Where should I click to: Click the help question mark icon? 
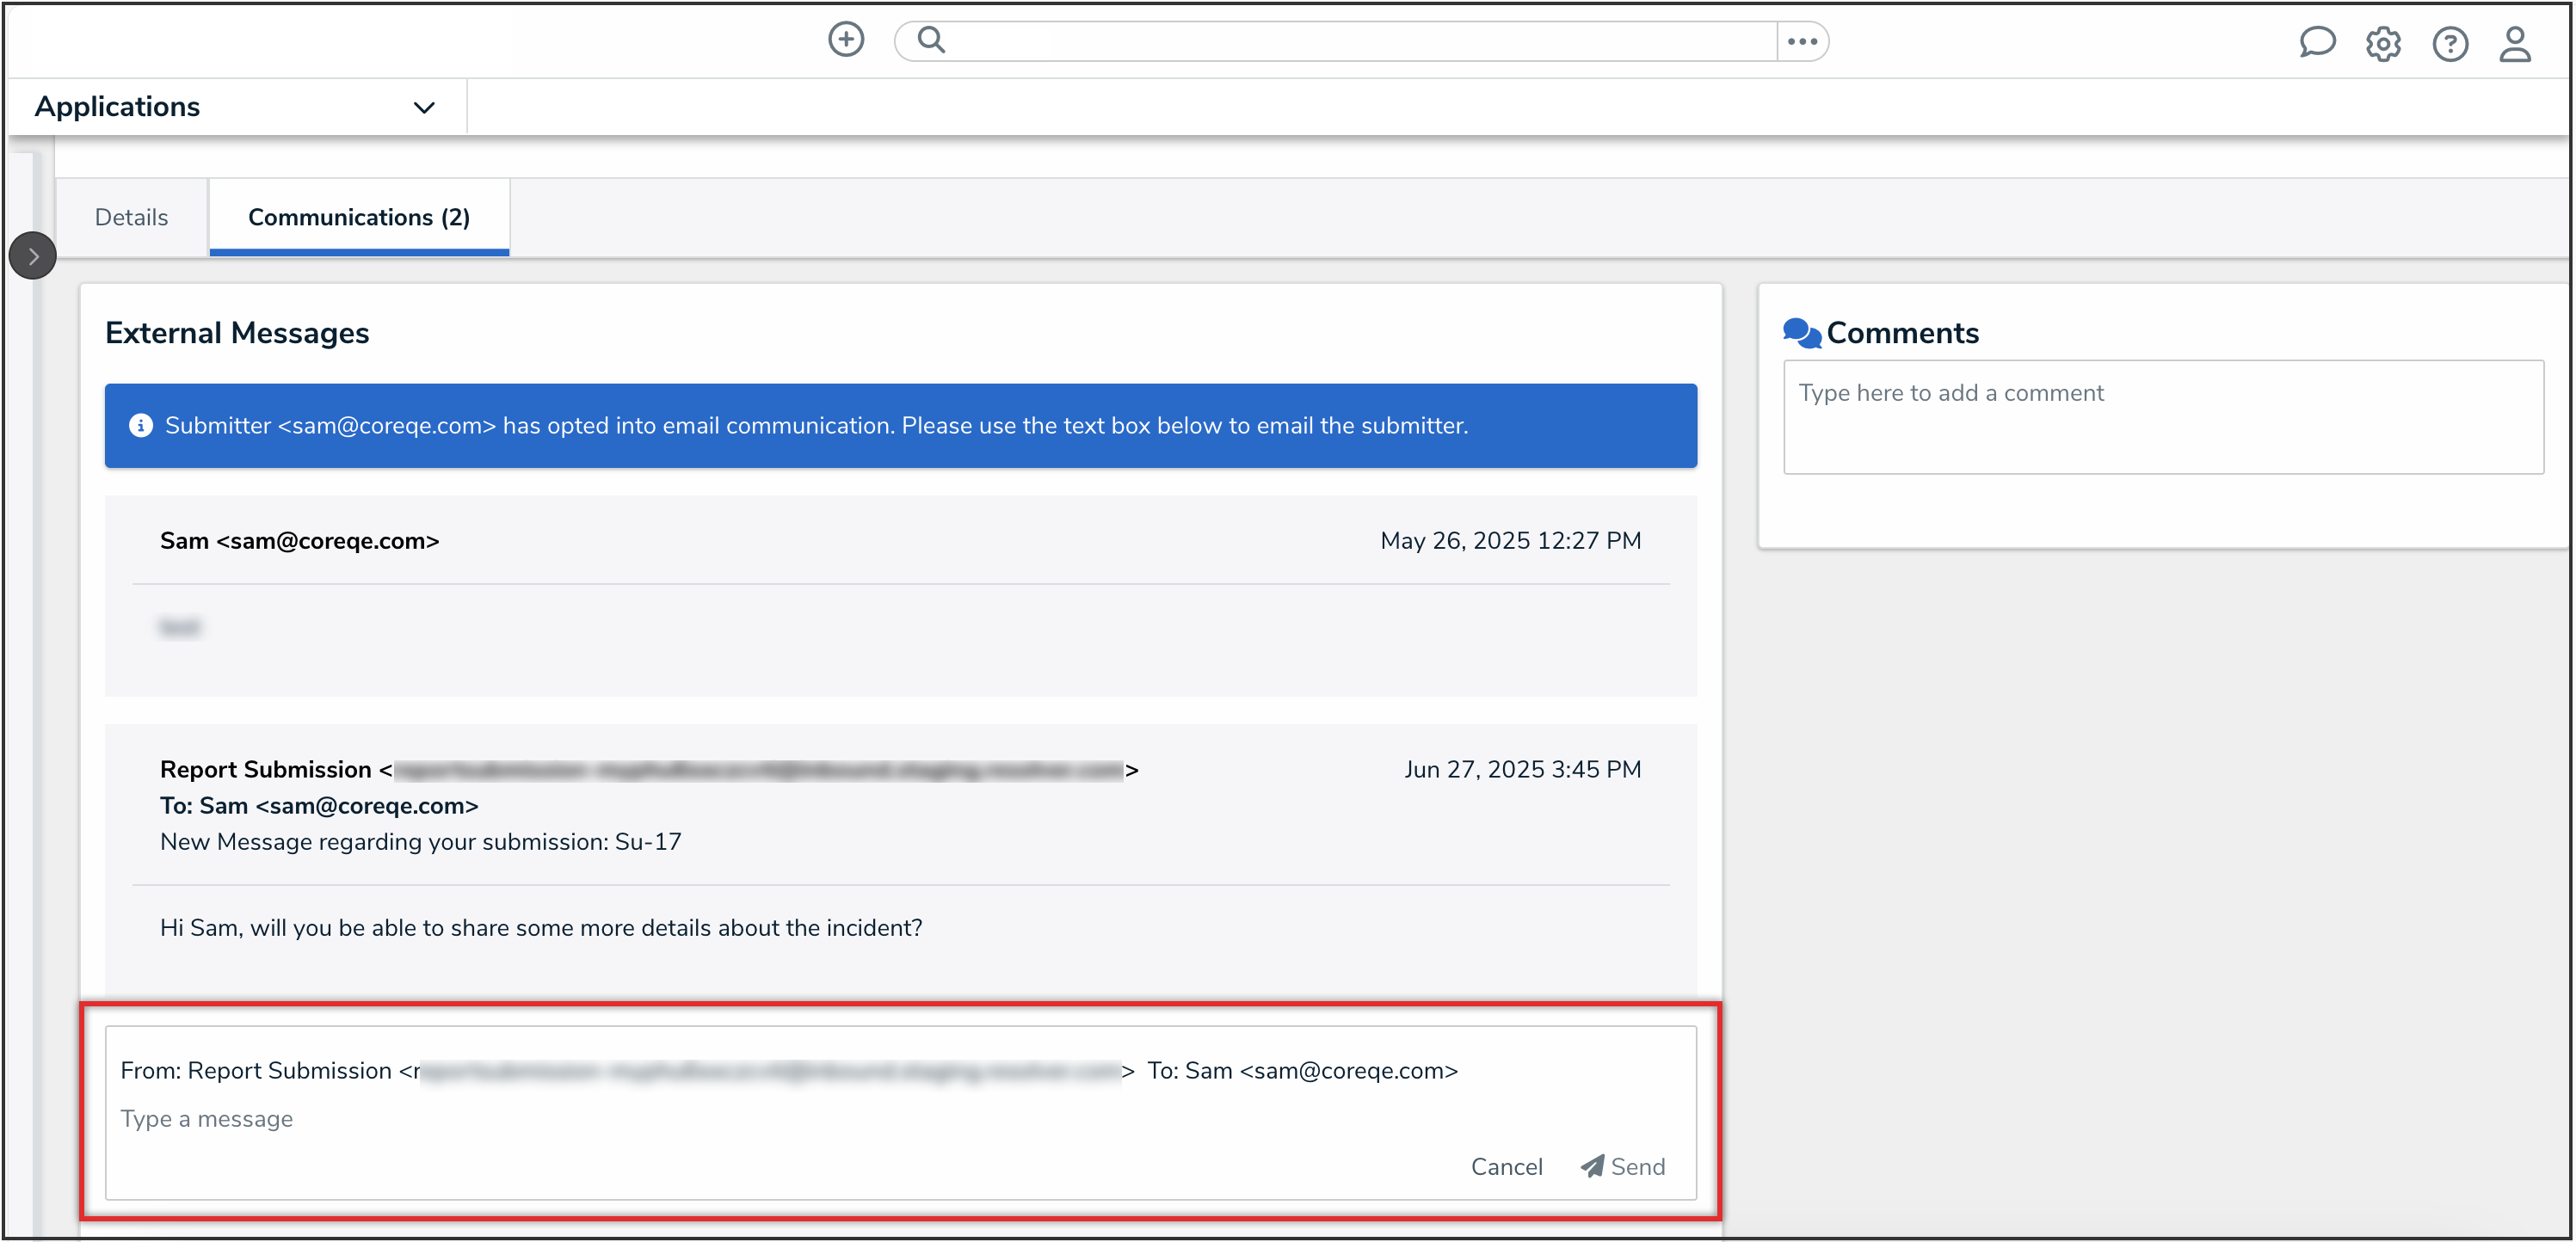point(2450,44)
